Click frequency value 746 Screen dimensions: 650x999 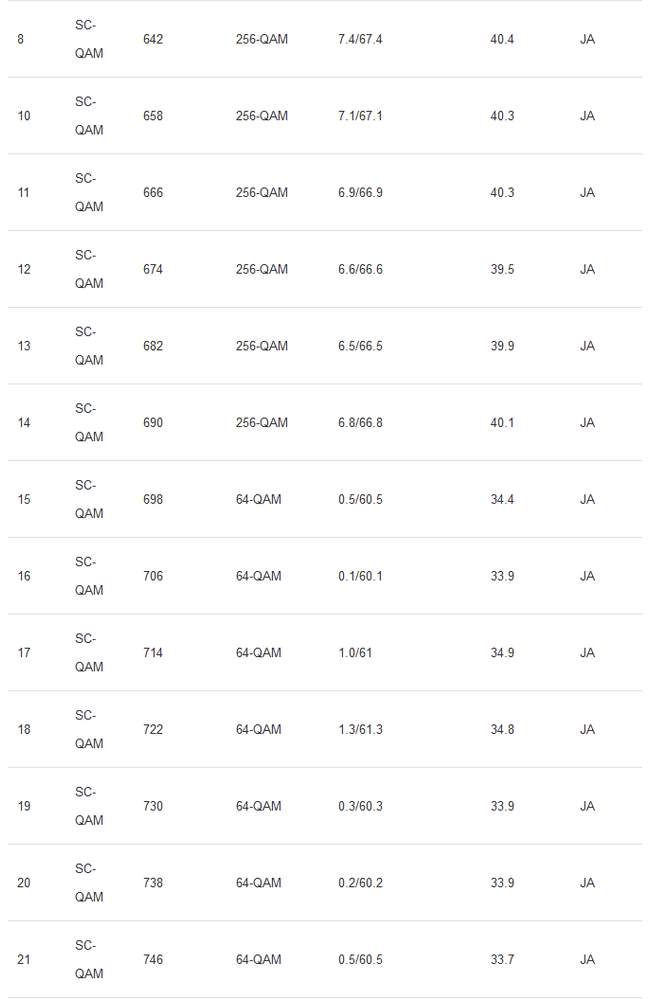pos(153,959)
